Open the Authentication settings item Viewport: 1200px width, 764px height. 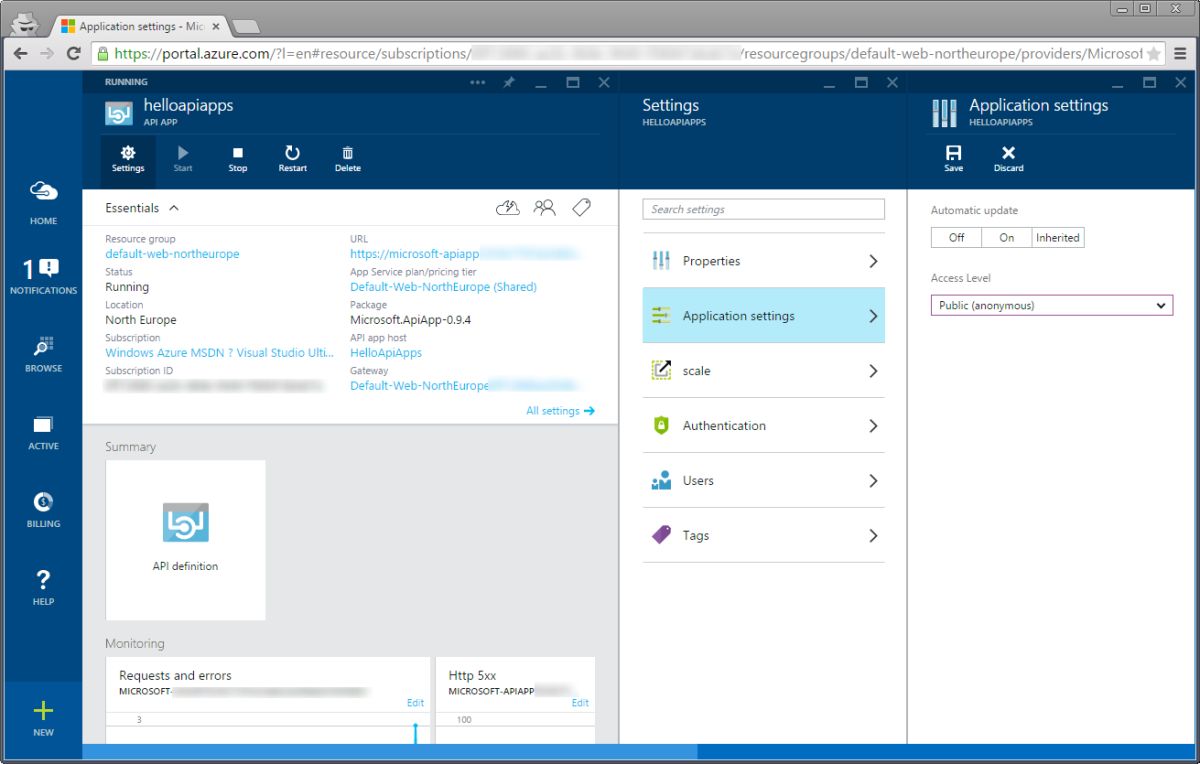coord(764,426)
